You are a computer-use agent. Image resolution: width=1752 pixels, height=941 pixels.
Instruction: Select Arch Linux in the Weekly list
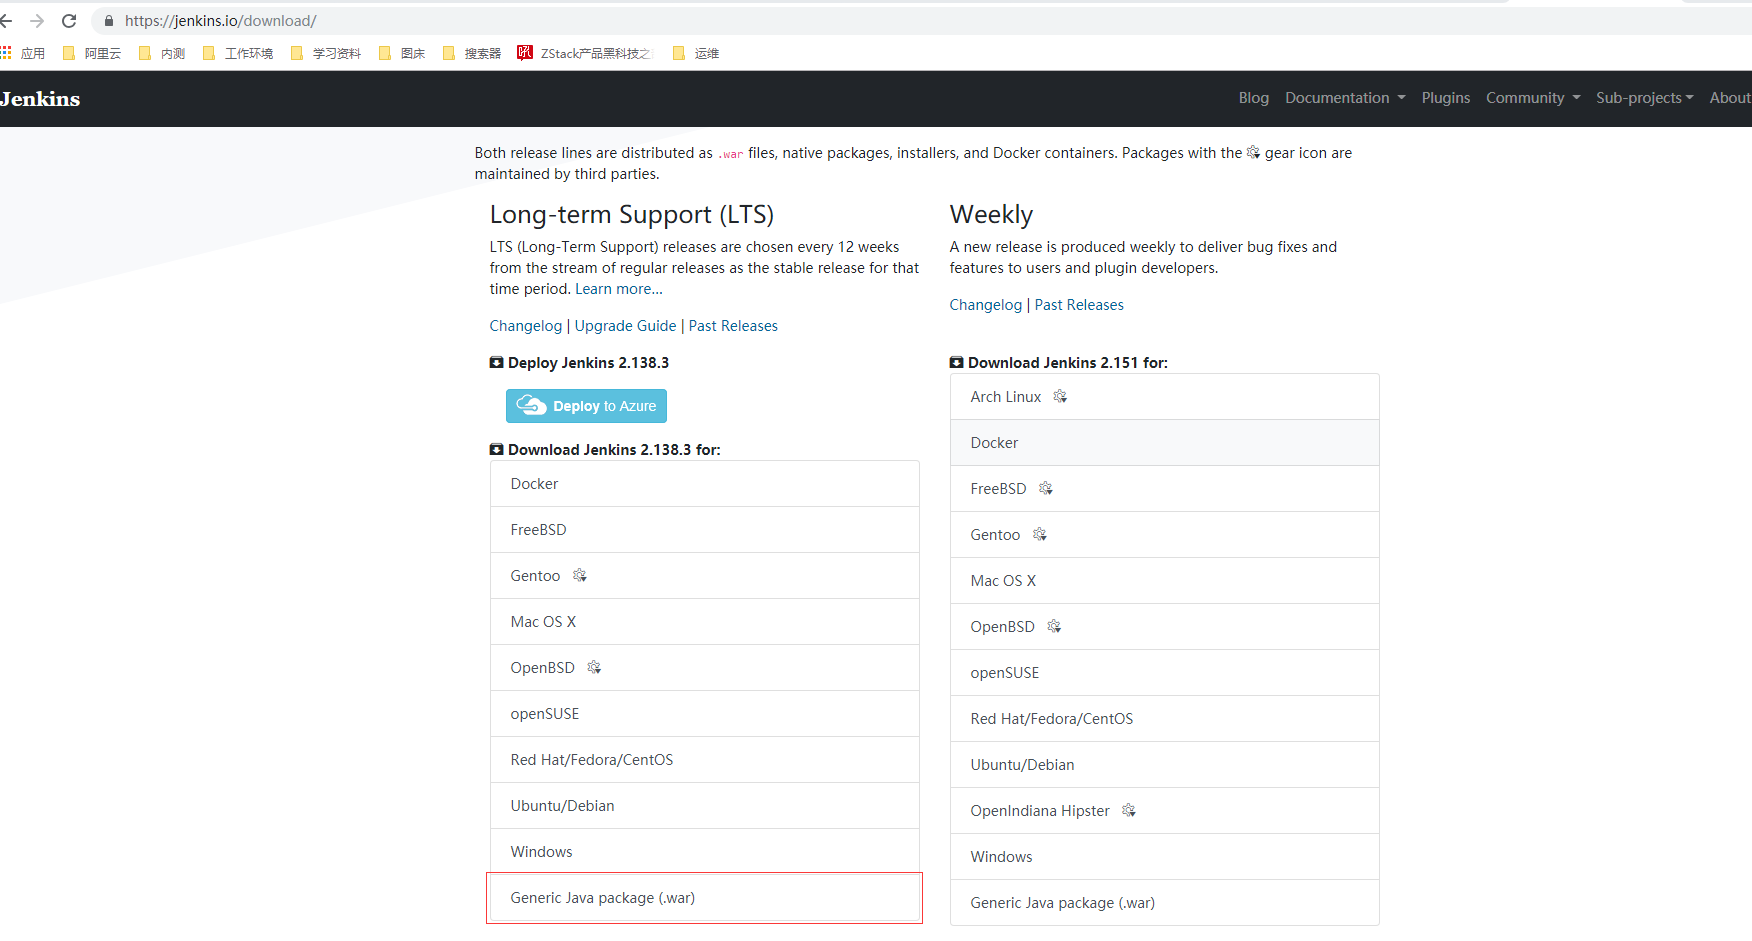(1165, 397)
